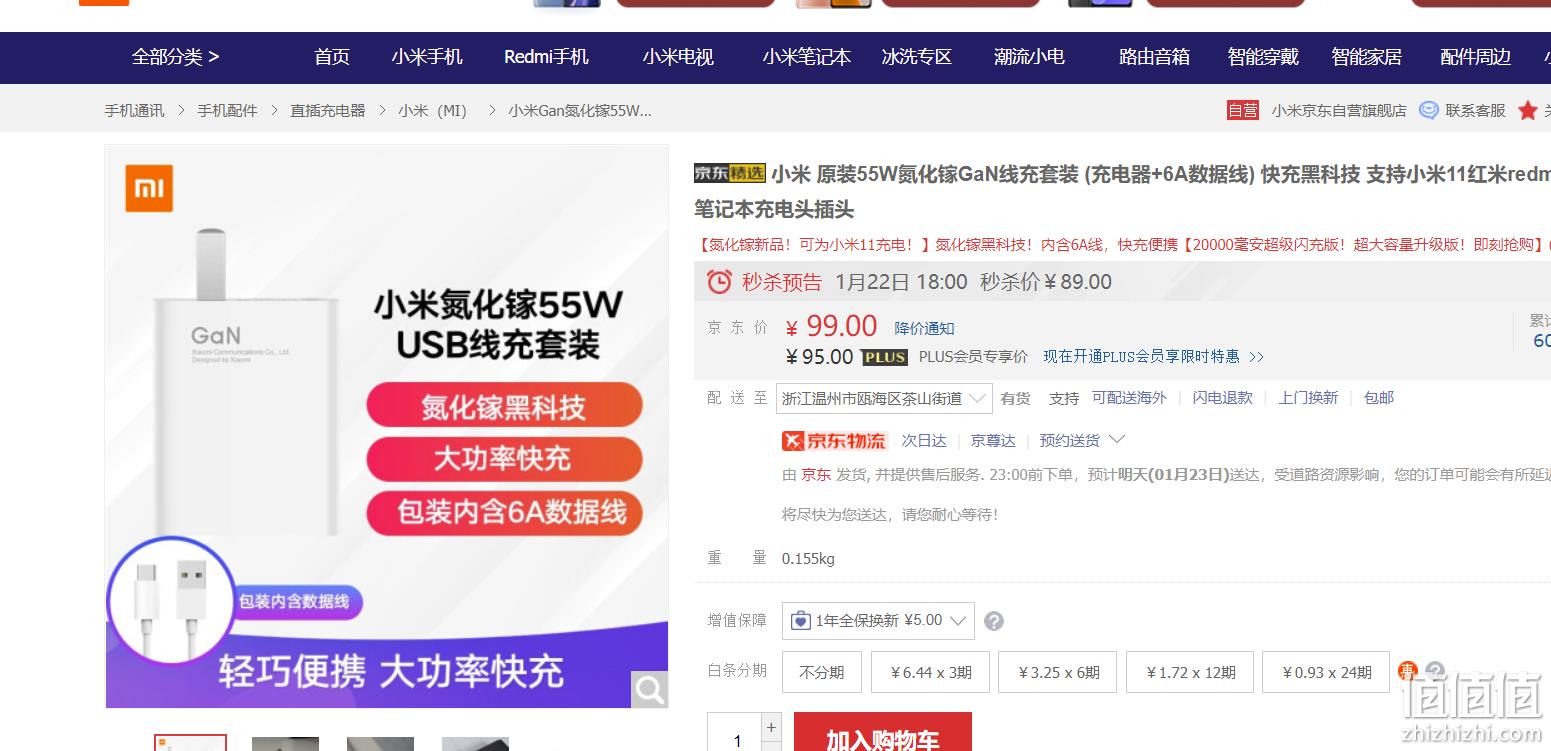Open 配件周边 nav item
The height and width of the screenshot is (751, 1551).
[x=1475, y=57]
